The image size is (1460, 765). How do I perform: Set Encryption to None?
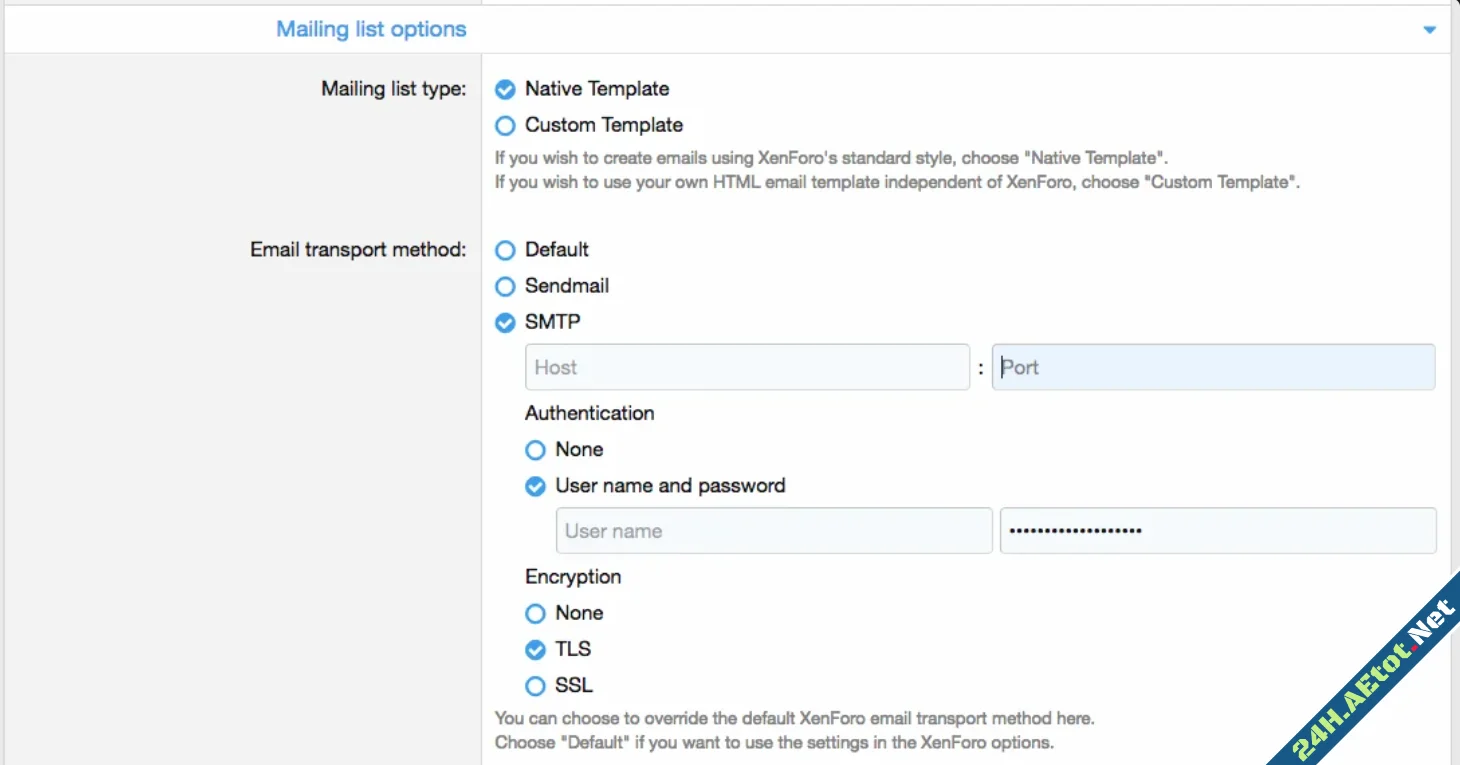click(x=536, y=613)
